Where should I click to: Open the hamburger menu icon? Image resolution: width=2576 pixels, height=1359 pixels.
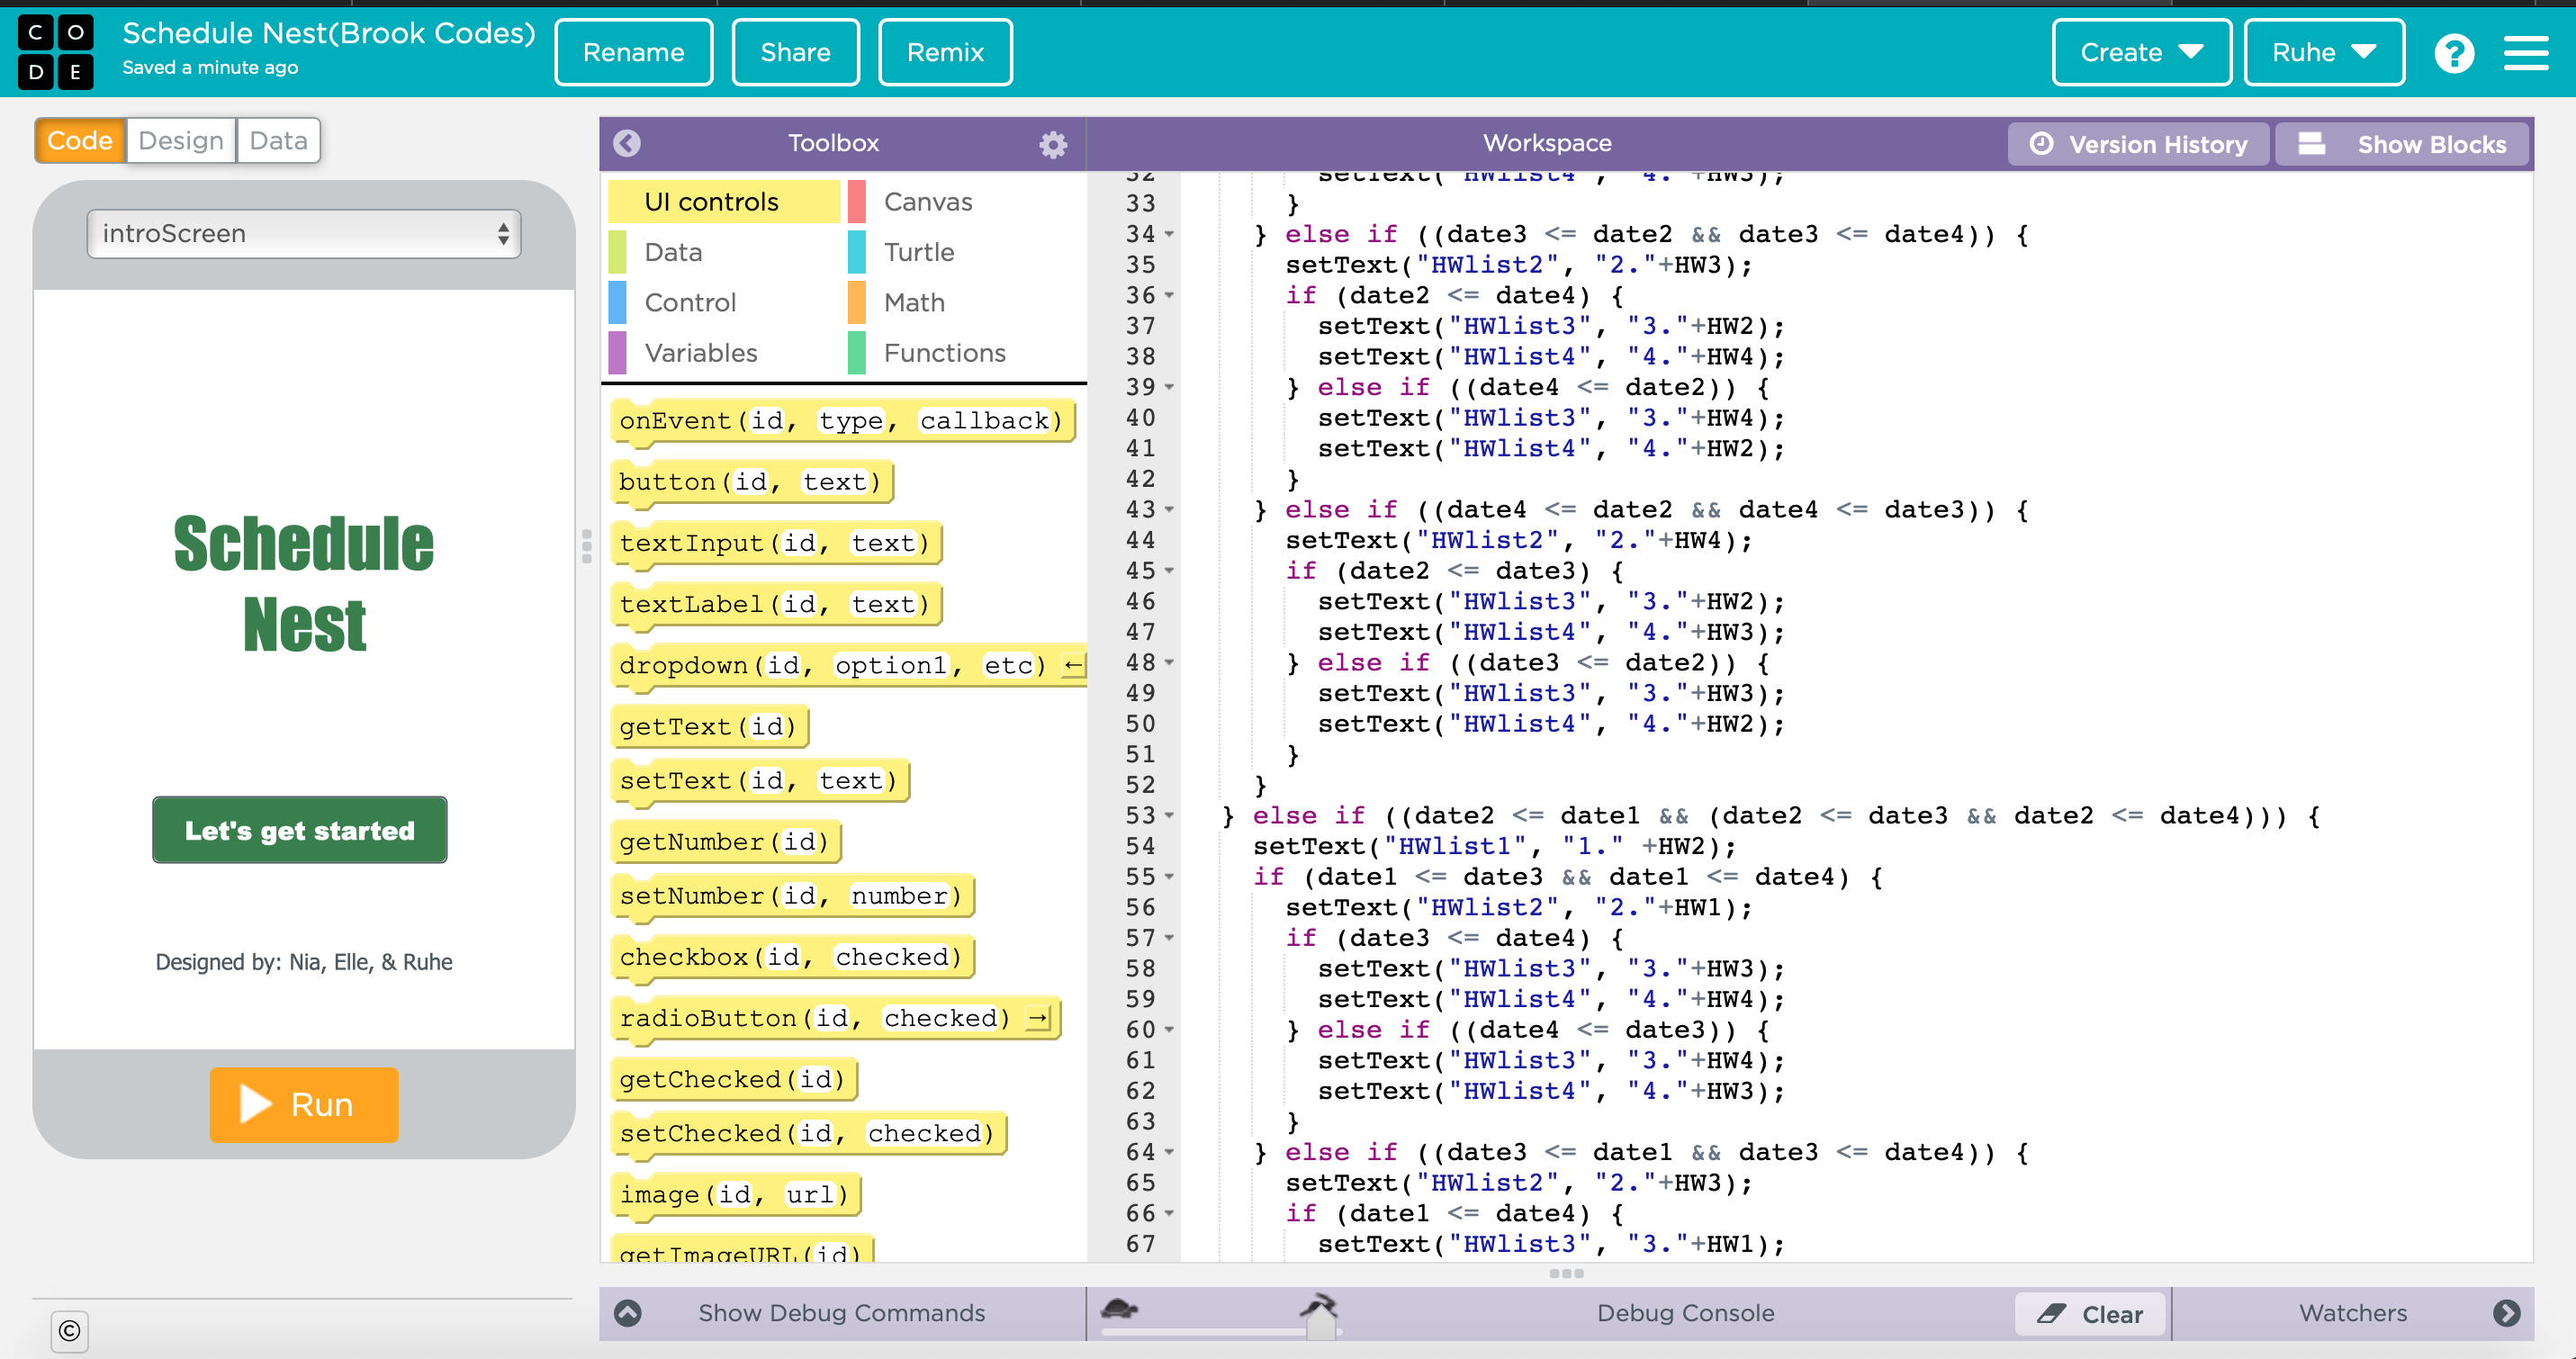click(x=2525, y=53)
